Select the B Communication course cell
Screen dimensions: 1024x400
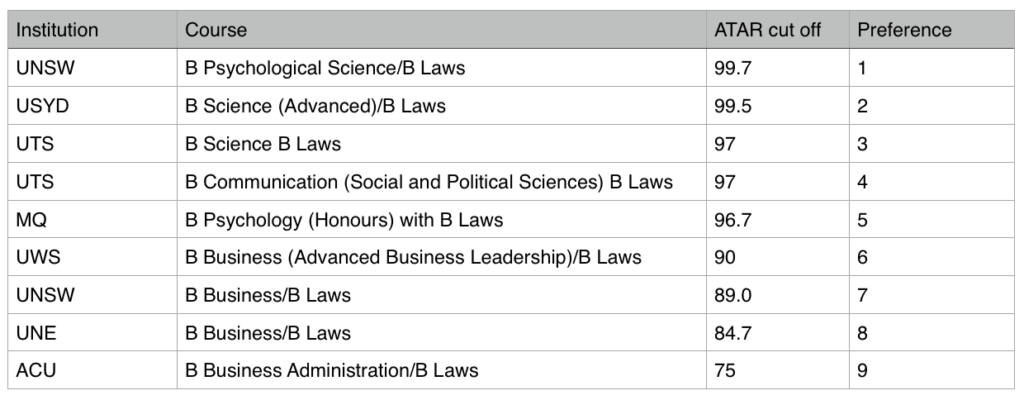(x=429, y=182)
